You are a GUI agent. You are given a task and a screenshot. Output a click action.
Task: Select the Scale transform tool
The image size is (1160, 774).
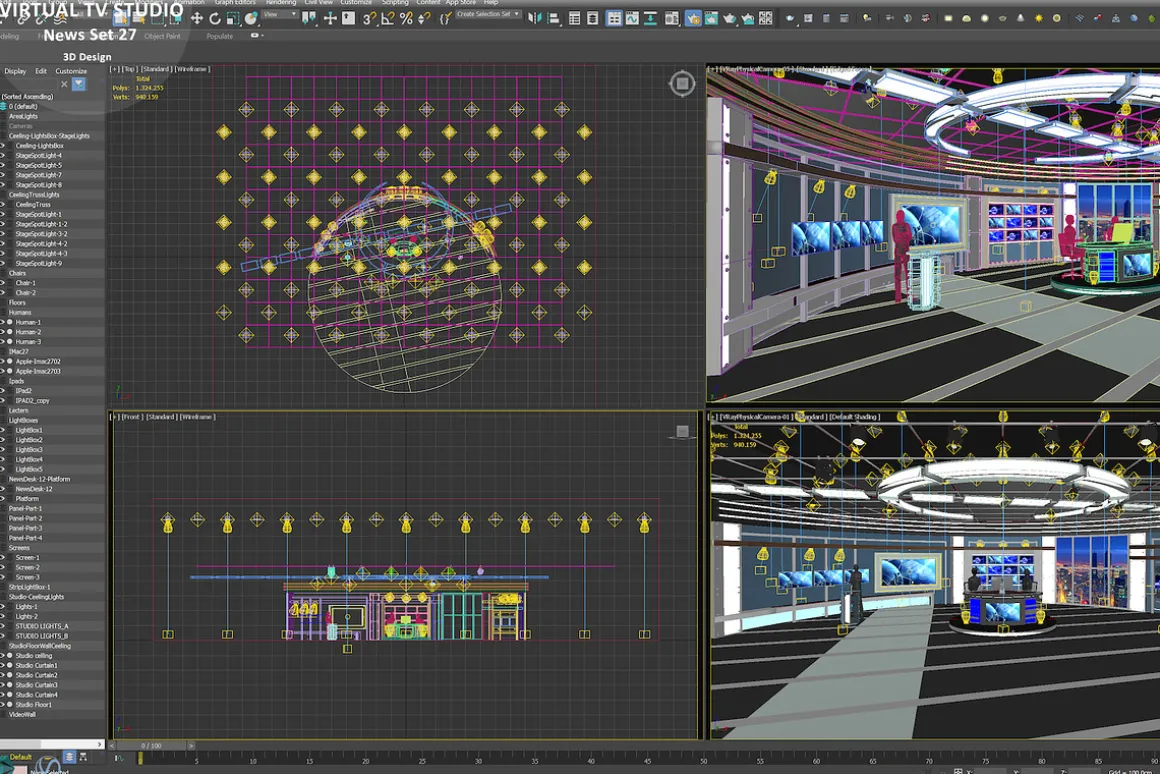point(232,18)
